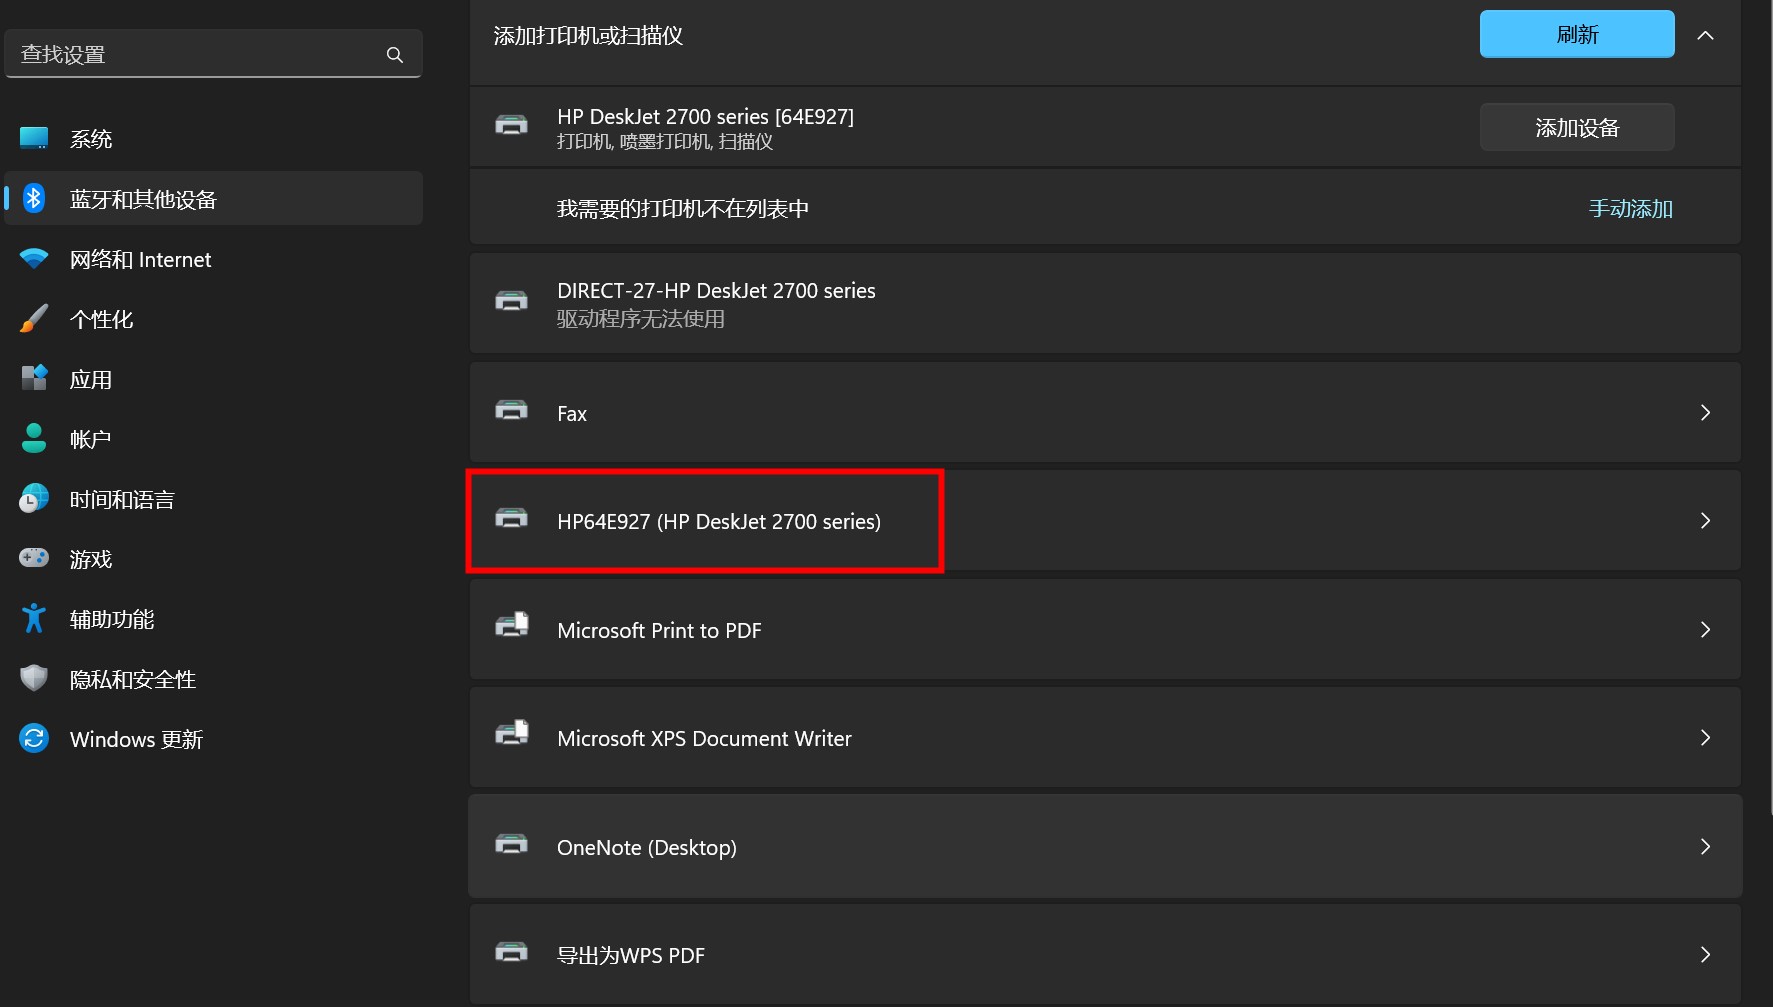Viewport: 1773px width, 1007px height.
Task: Open 应用 settings page
Action: 213,378
